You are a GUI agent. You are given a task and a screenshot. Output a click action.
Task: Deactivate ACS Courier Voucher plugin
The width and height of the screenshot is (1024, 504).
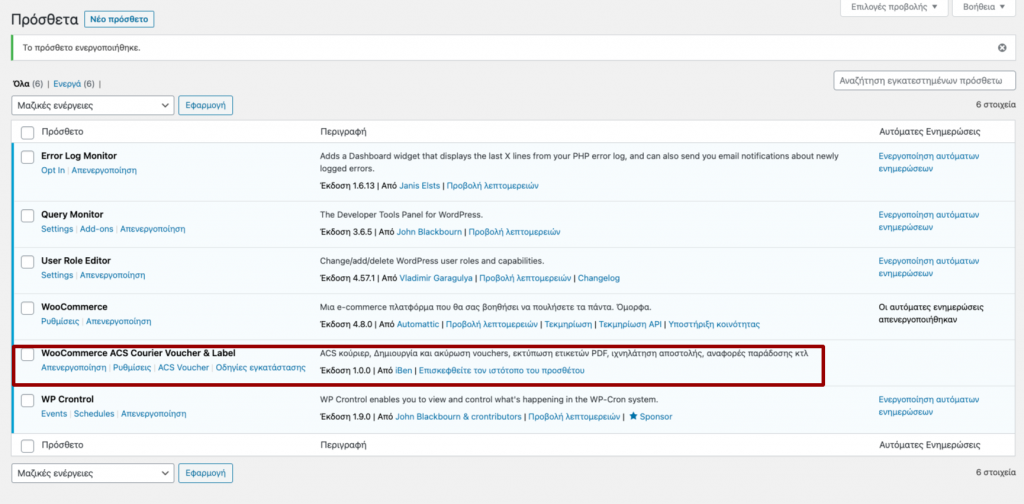(x=74, y=368)
